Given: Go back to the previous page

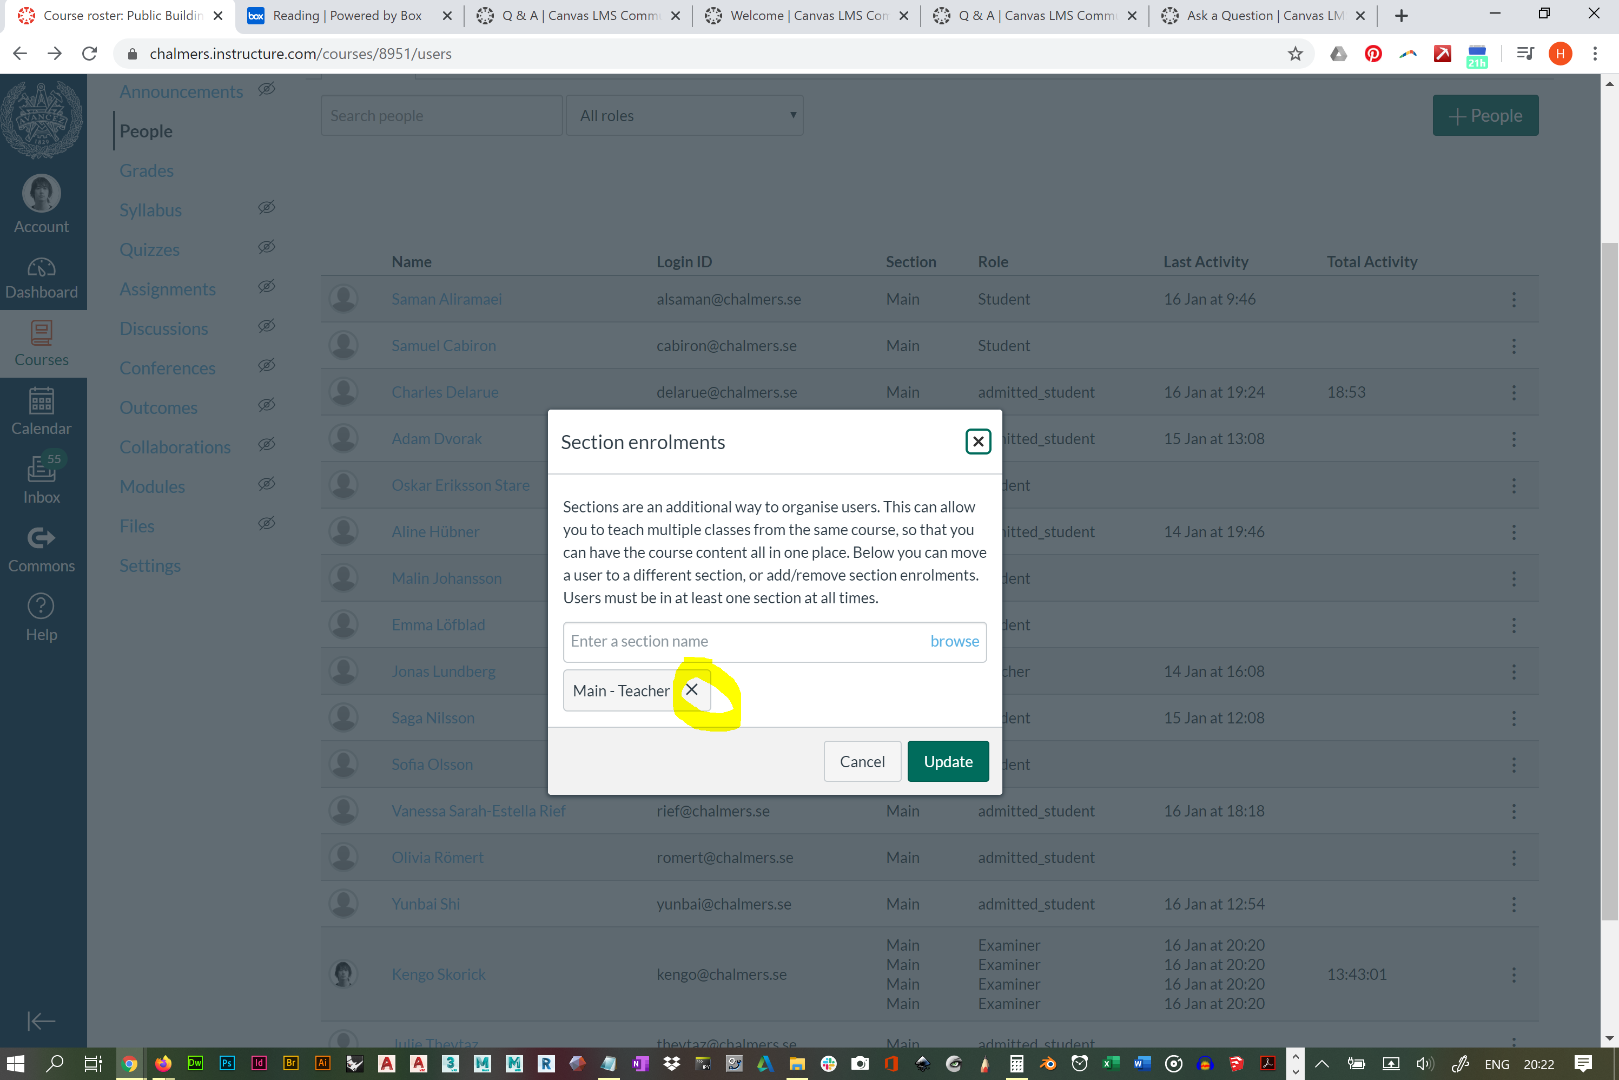Looking at the screenshot, I should tap(20, 54).
